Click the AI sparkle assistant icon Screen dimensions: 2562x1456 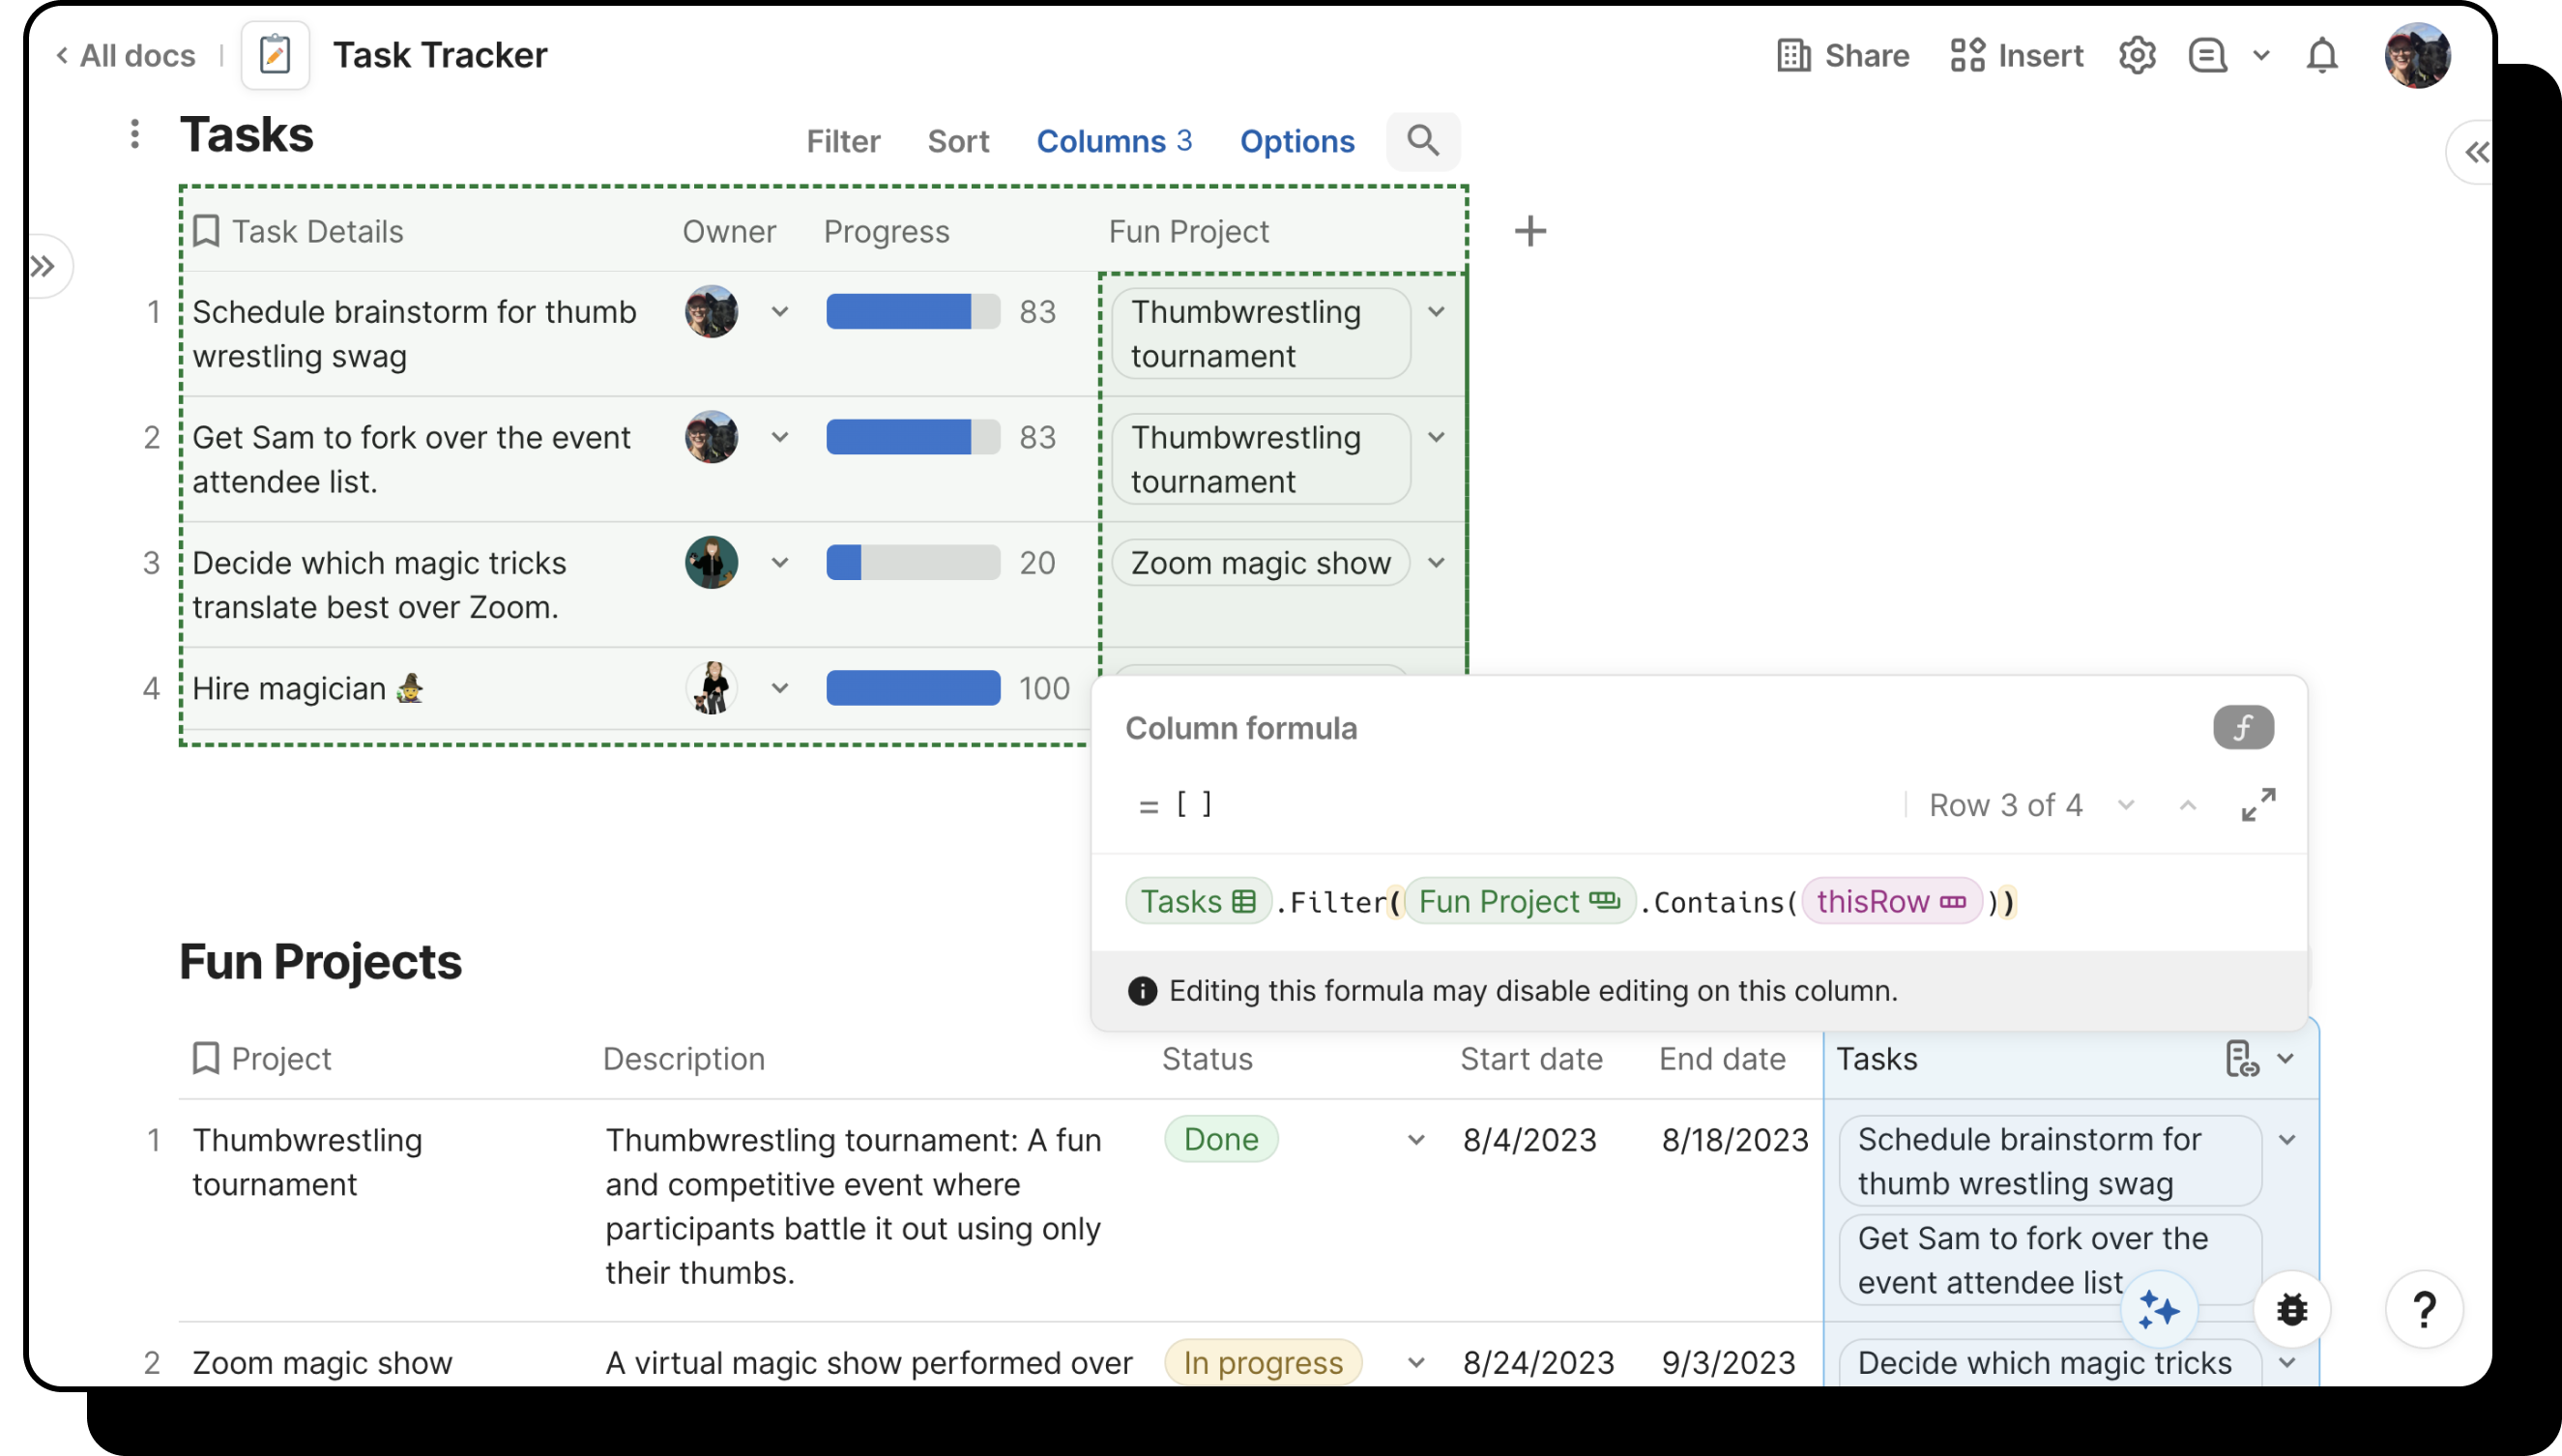[x=2158, y=1309]
